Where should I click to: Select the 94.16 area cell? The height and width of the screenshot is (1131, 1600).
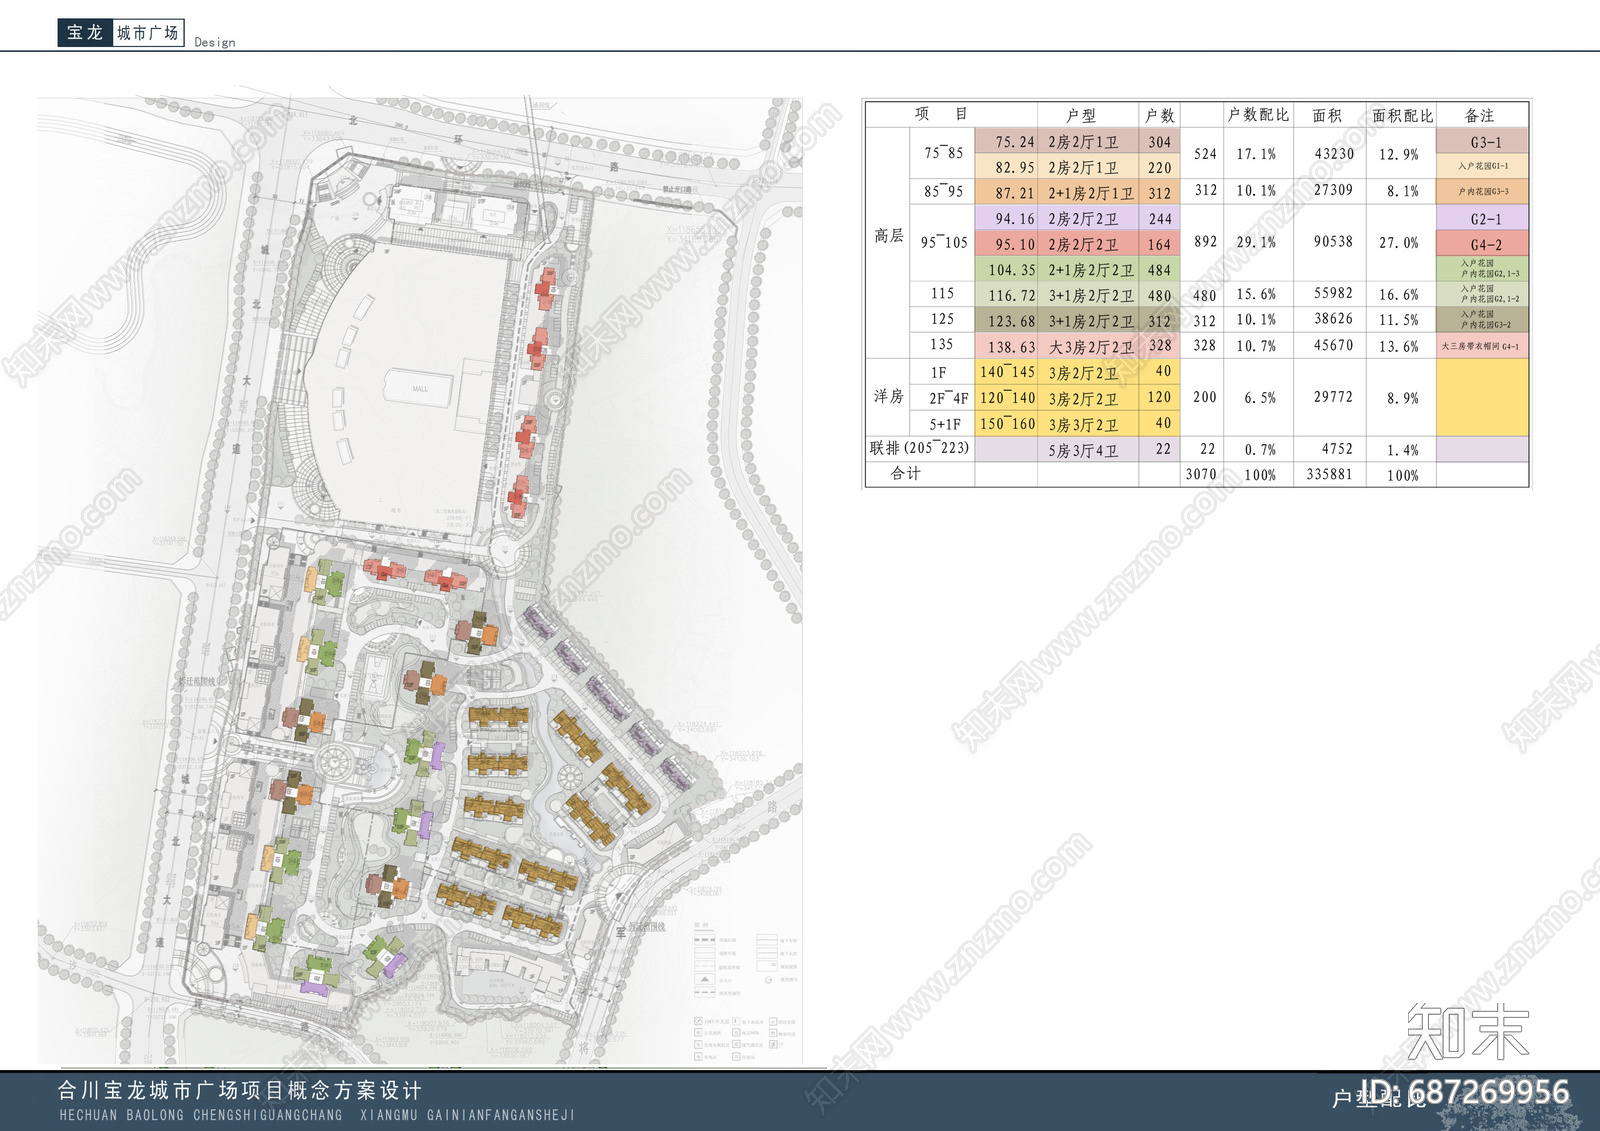(x=1007, y=218)
